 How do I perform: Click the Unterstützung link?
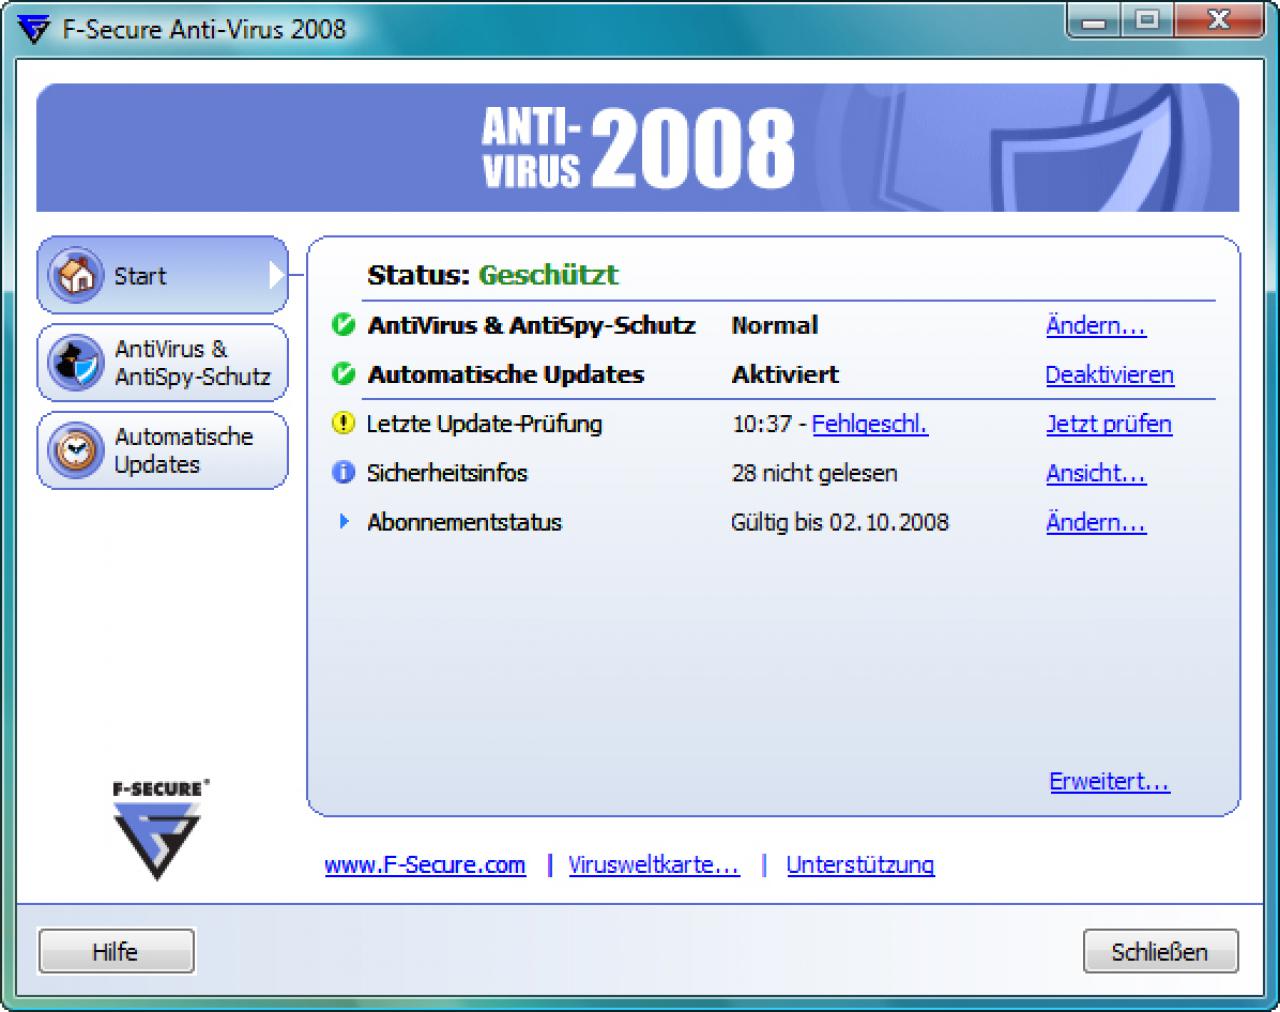pyautogui.click(x=860, y=865)
